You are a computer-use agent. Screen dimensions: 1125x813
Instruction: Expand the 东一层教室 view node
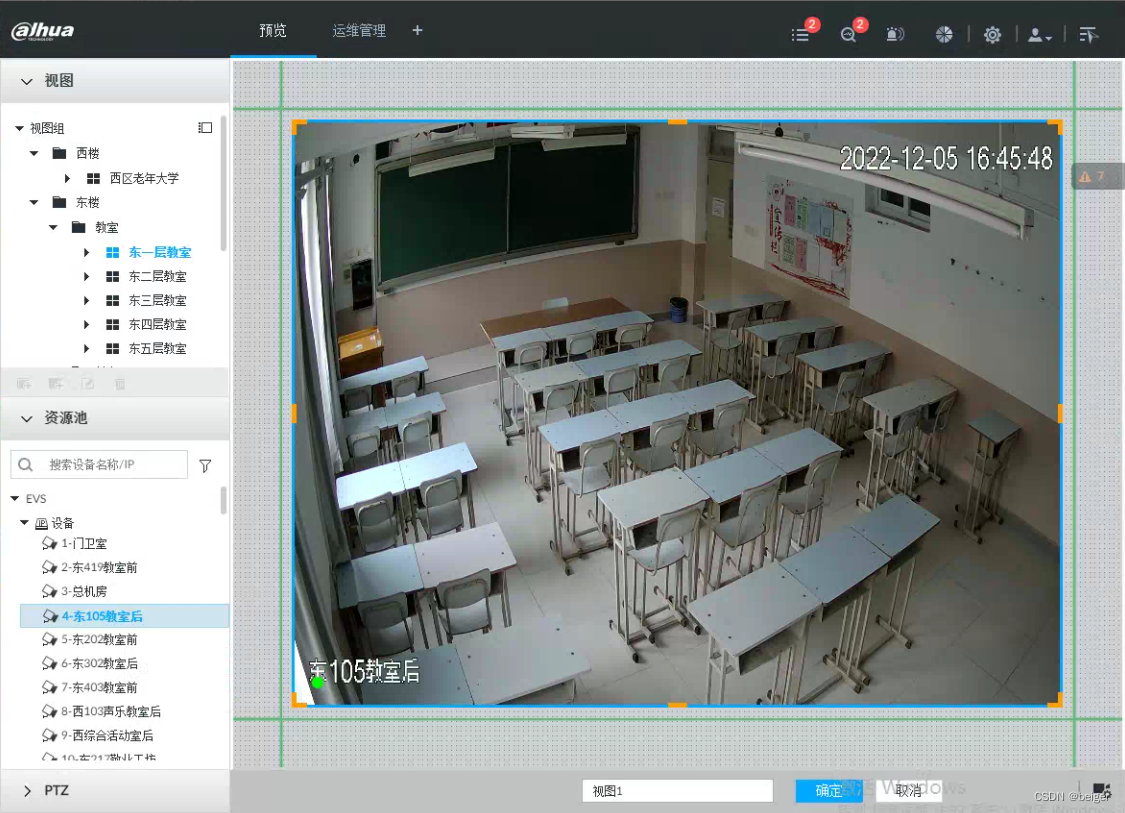coord(87,253)
